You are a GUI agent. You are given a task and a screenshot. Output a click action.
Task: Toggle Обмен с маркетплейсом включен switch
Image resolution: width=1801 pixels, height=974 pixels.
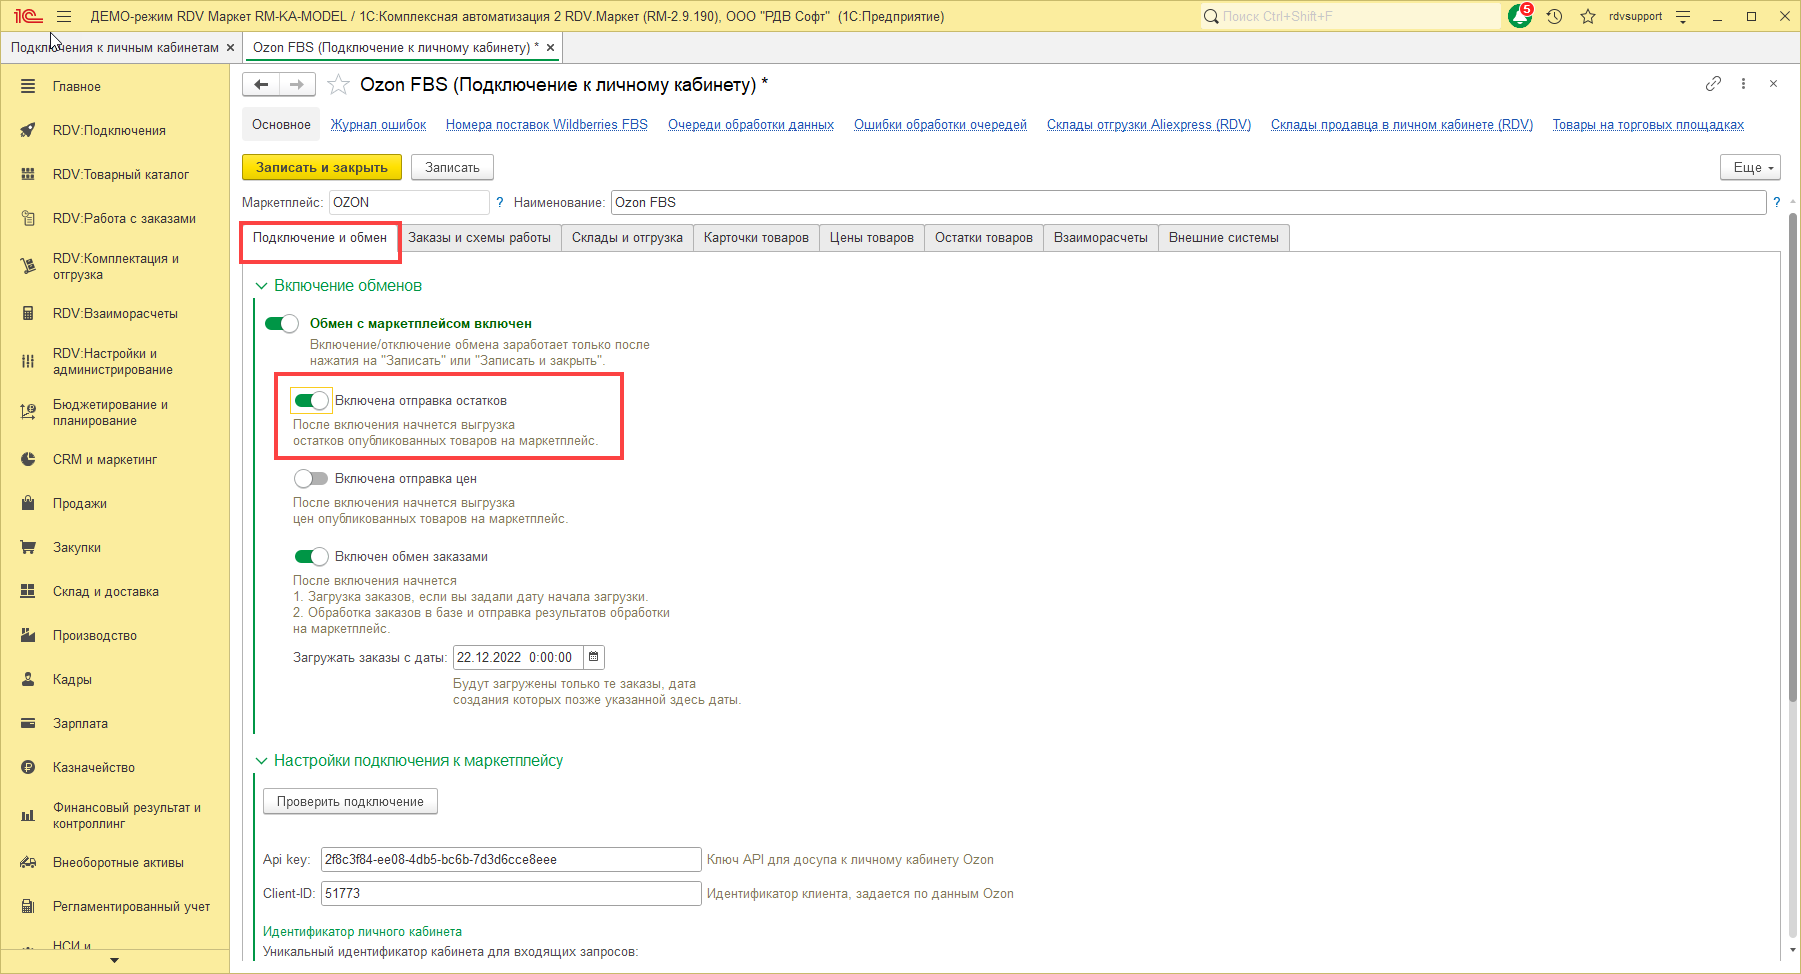click(281, 323)
